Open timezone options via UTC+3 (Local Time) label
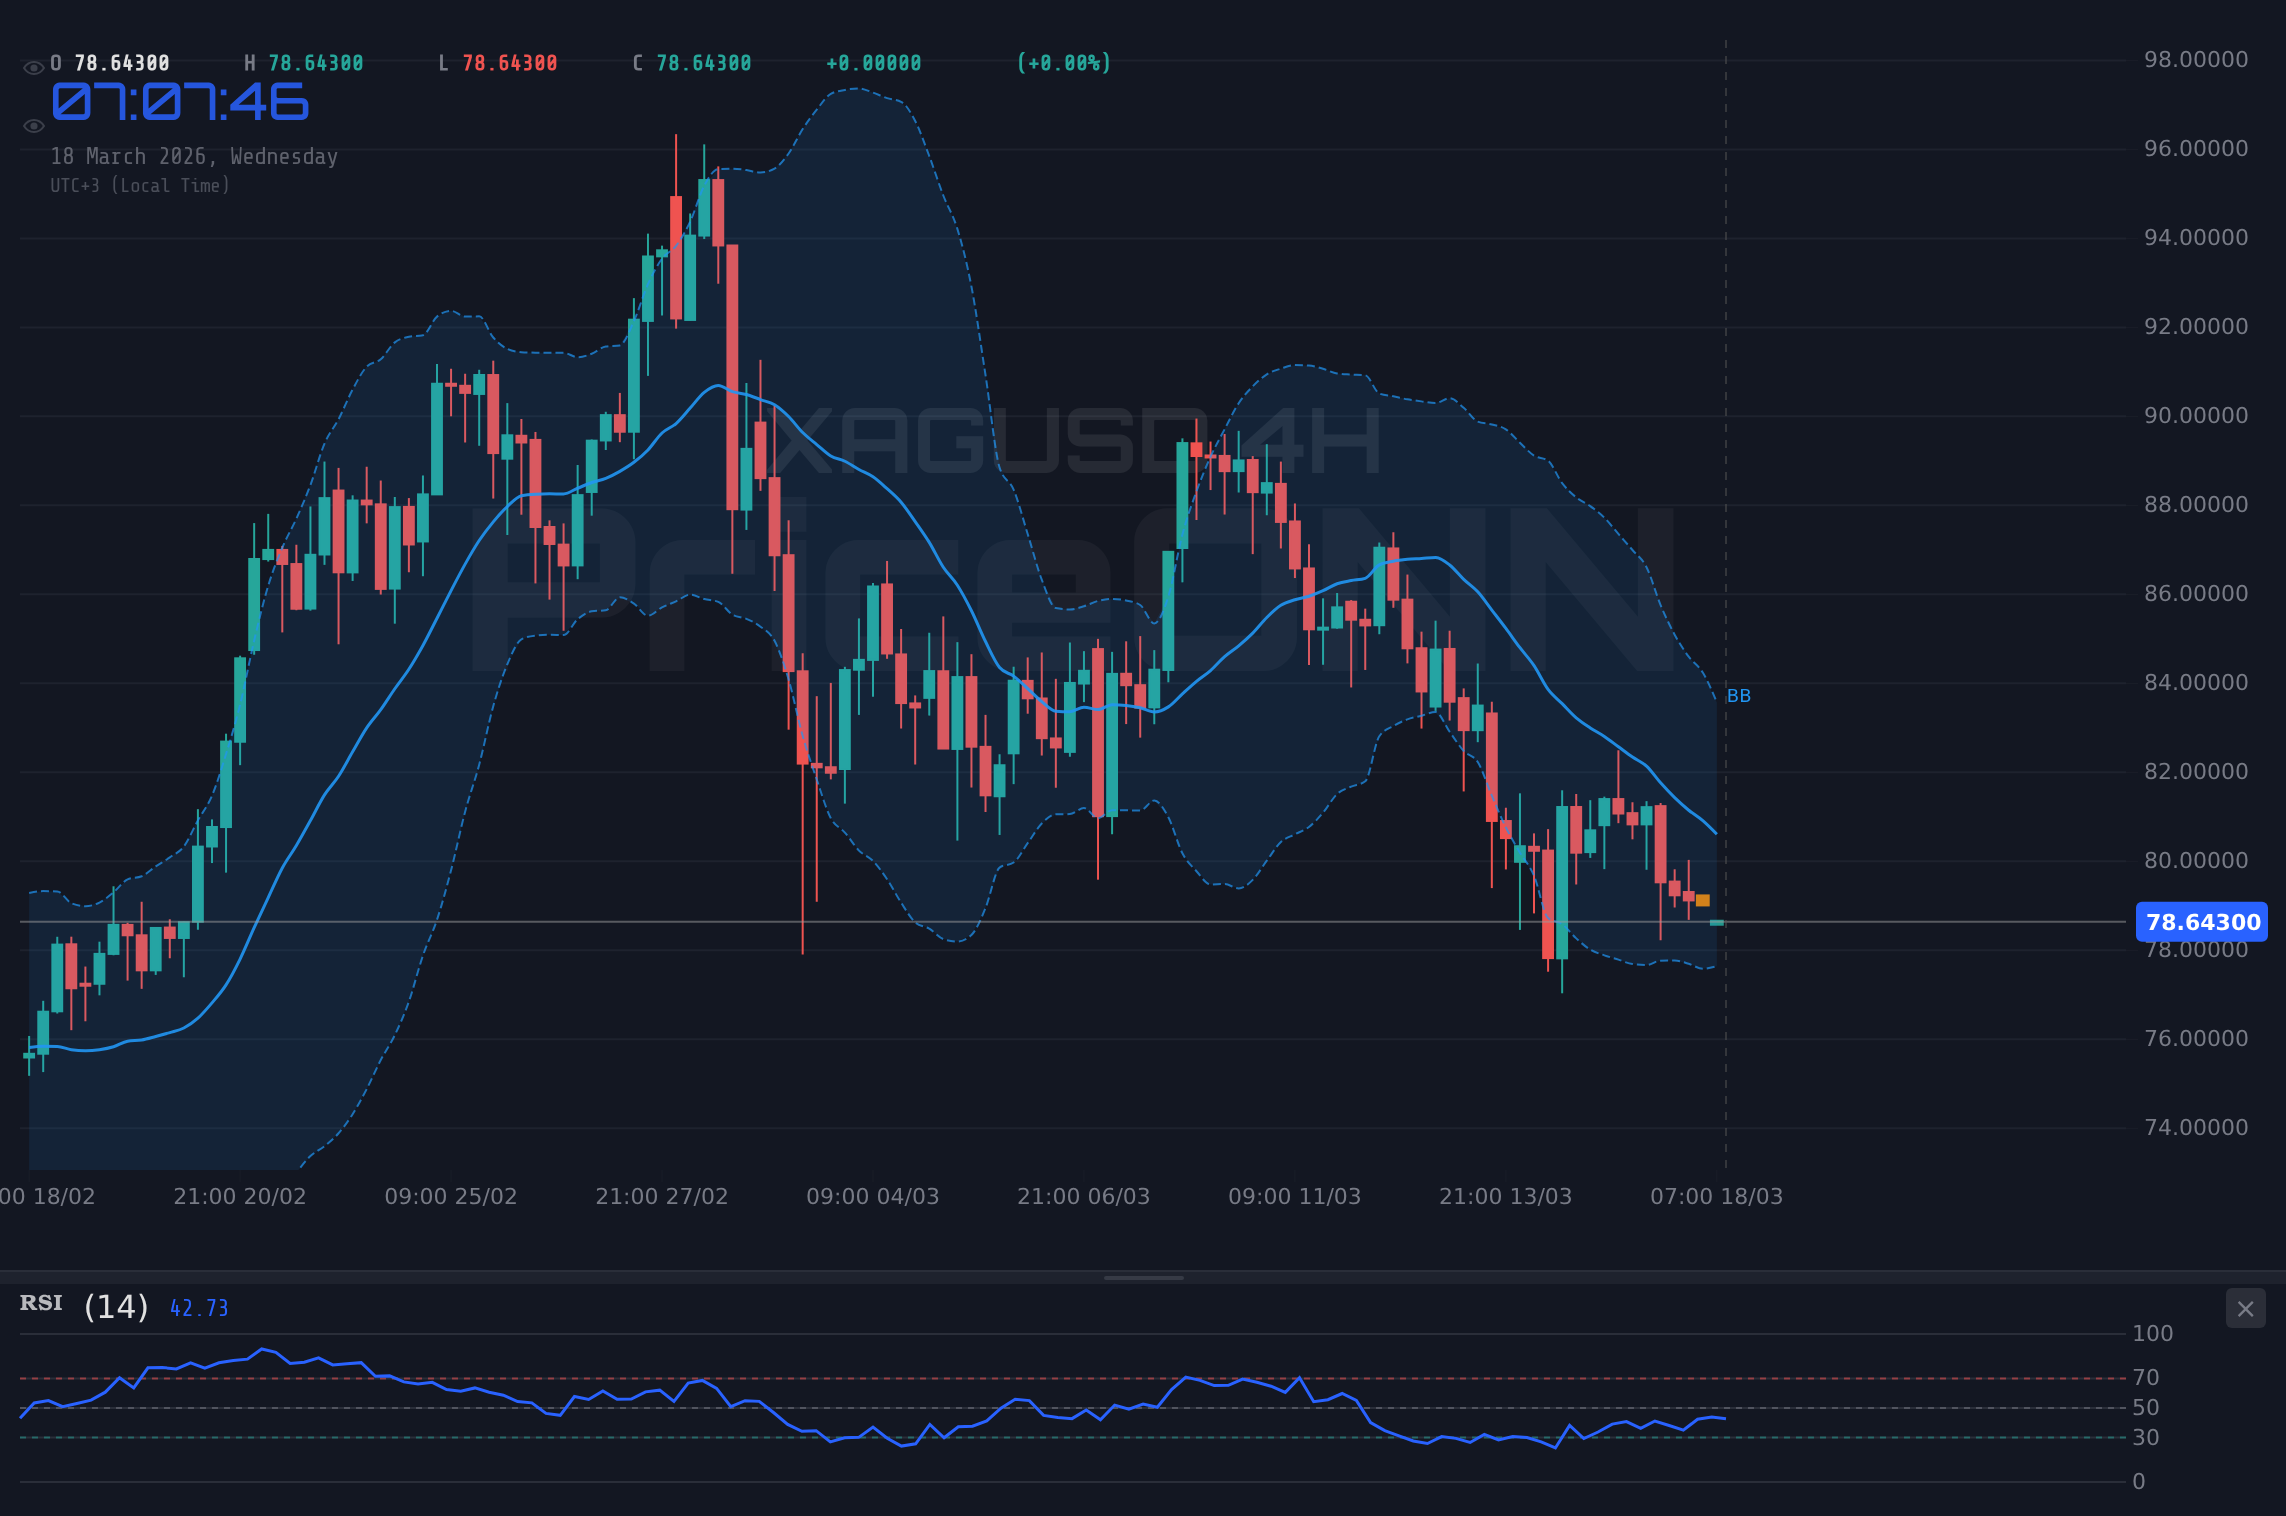 coord(140,185)
